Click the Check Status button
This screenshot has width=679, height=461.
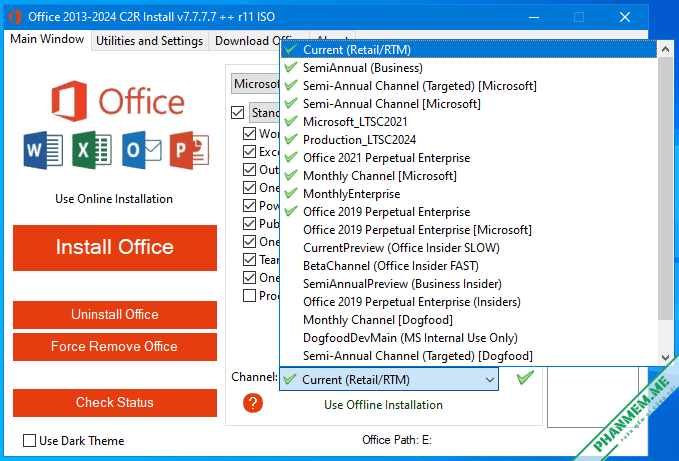point(115,402)
